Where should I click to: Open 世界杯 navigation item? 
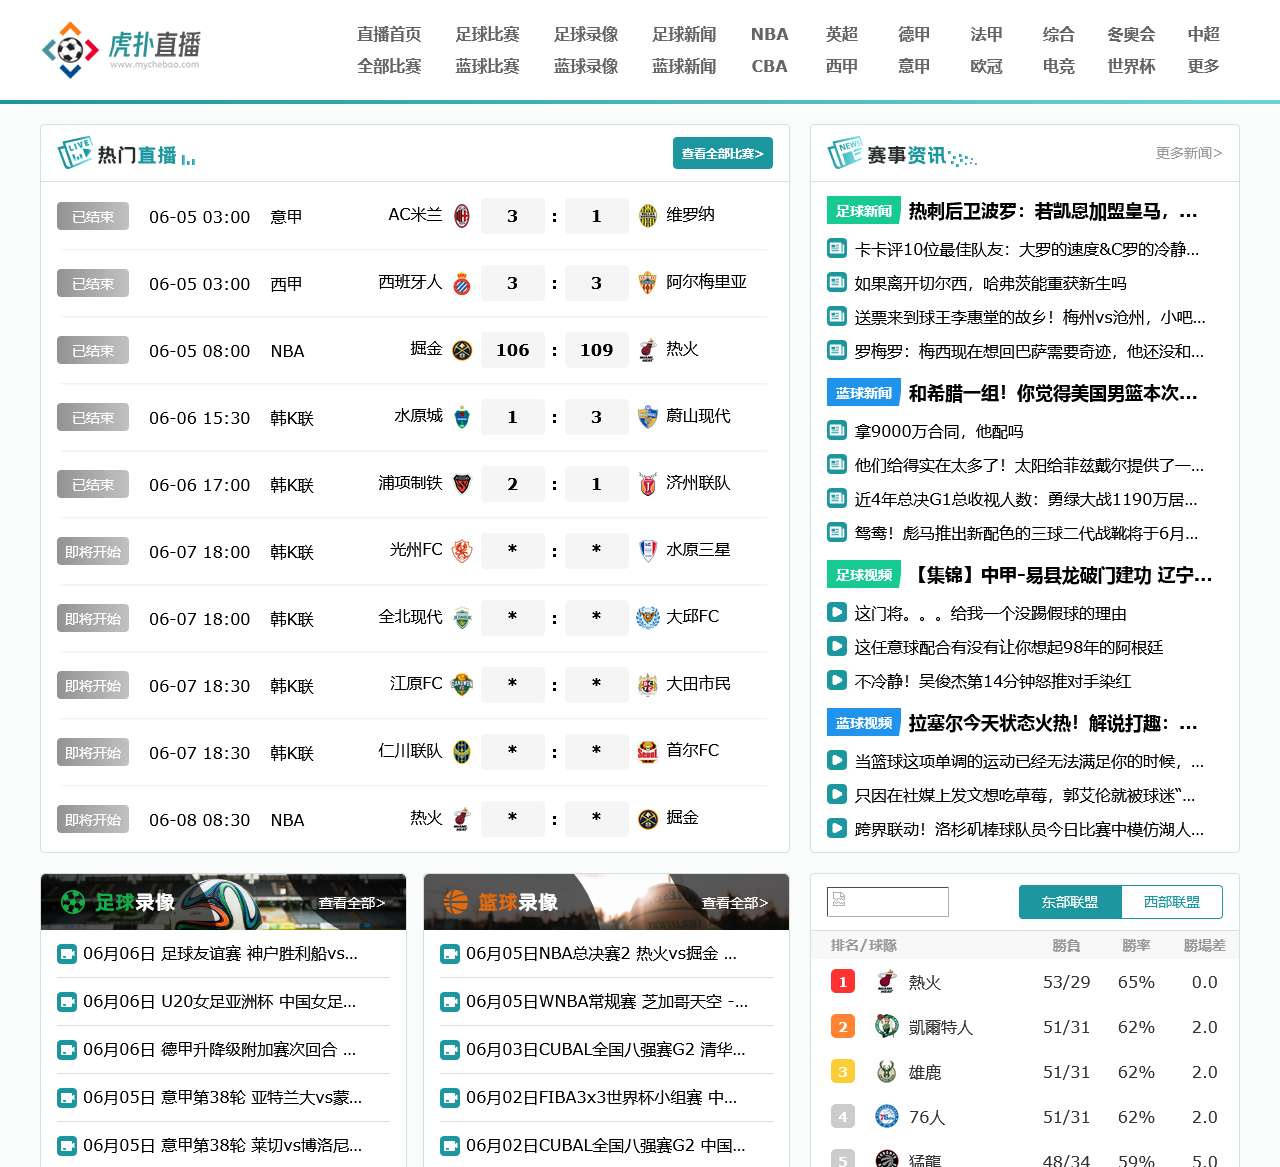point(1131,66)
